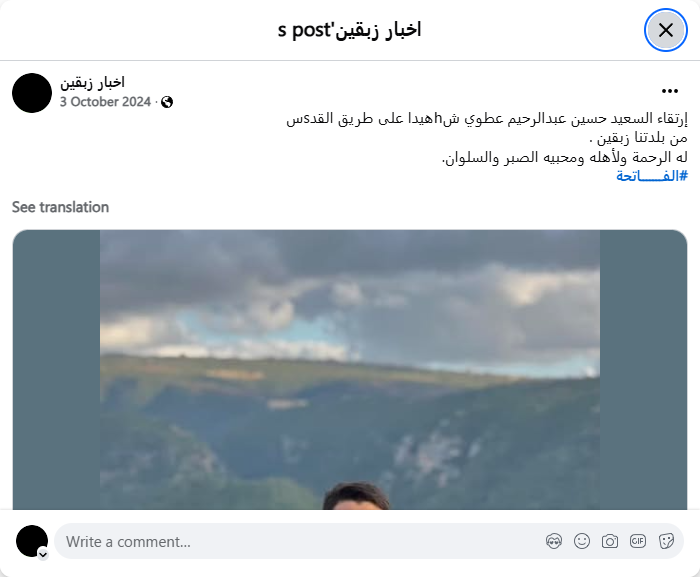Click the dialog title اخبار زبقين's post
The image size is (700, 577).
350,30
